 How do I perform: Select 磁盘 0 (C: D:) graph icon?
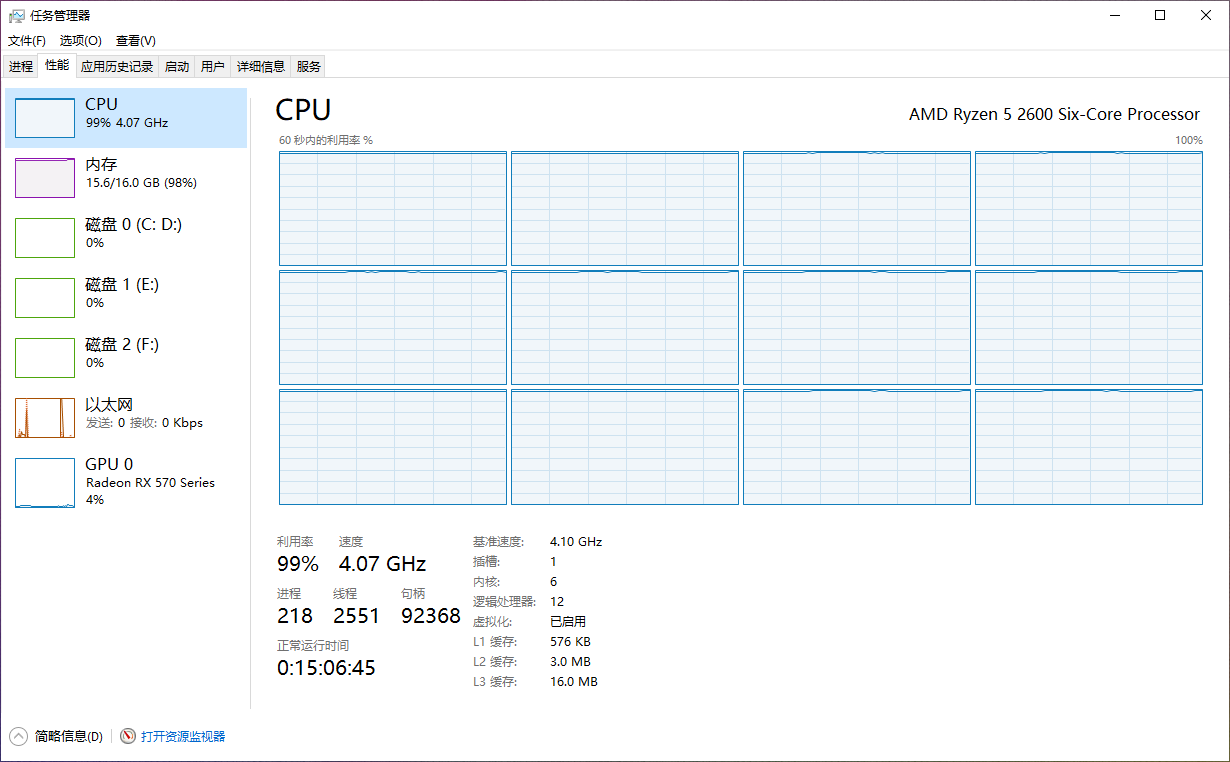45,238
